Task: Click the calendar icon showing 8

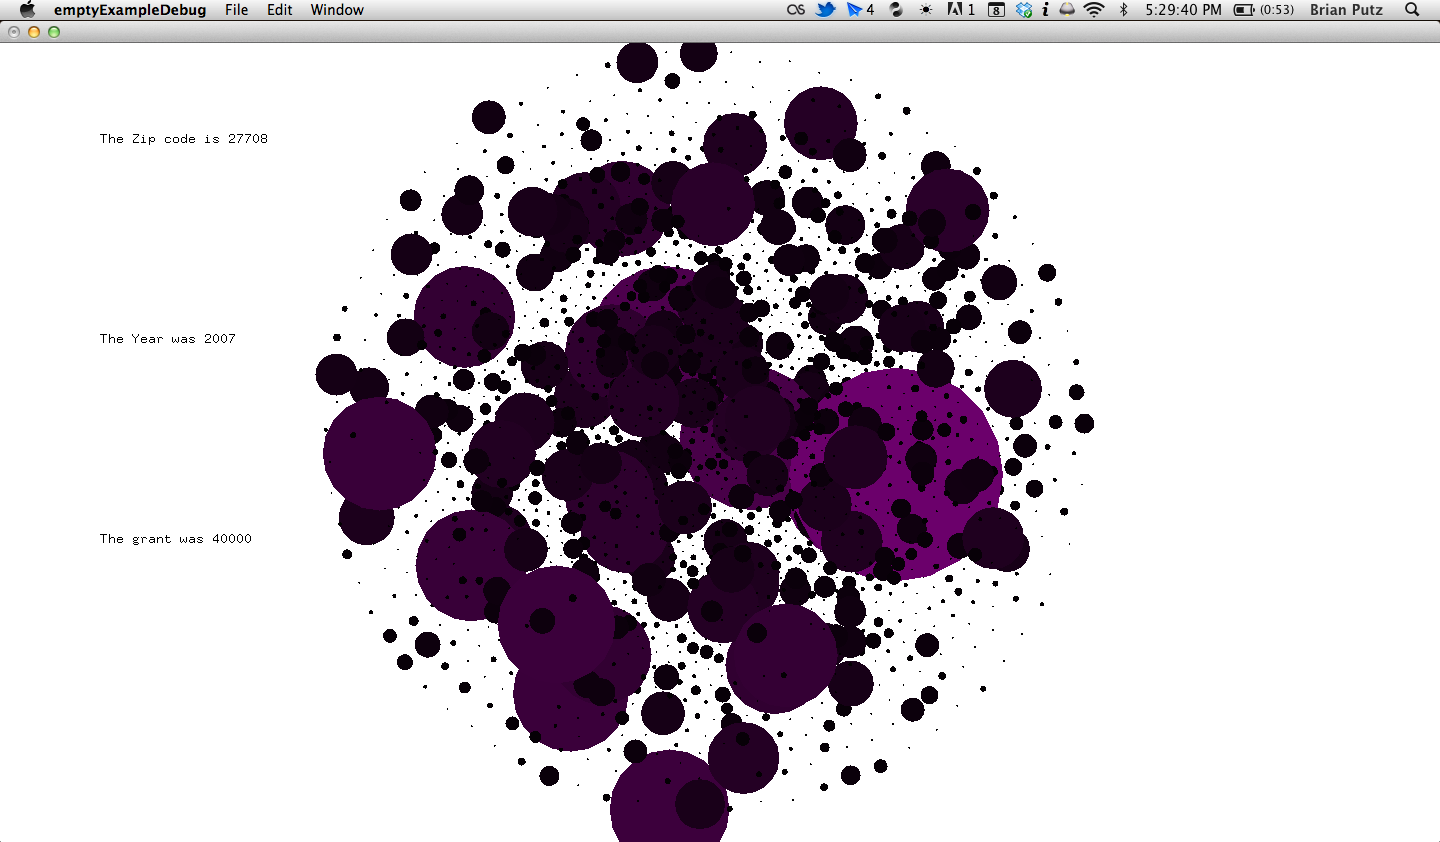Action: click(996, 10)
